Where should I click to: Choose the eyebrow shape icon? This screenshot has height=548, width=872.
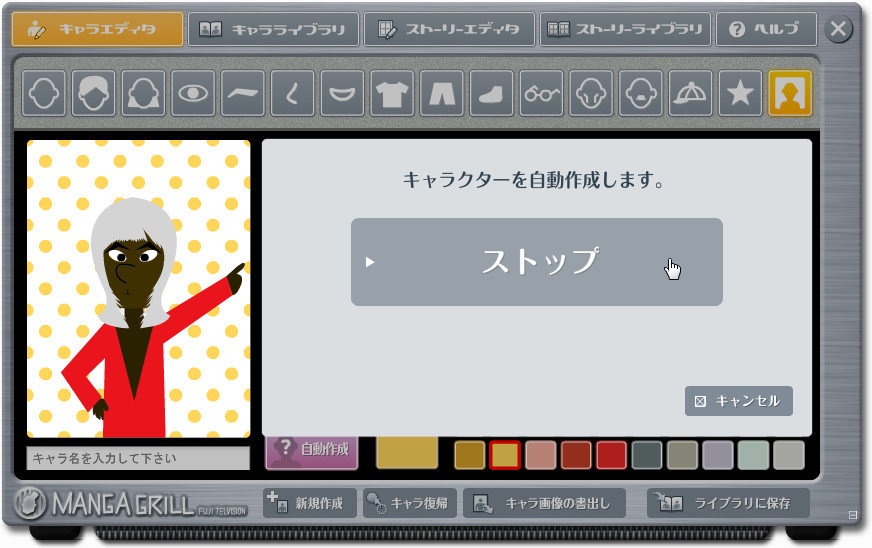[242, 93]
